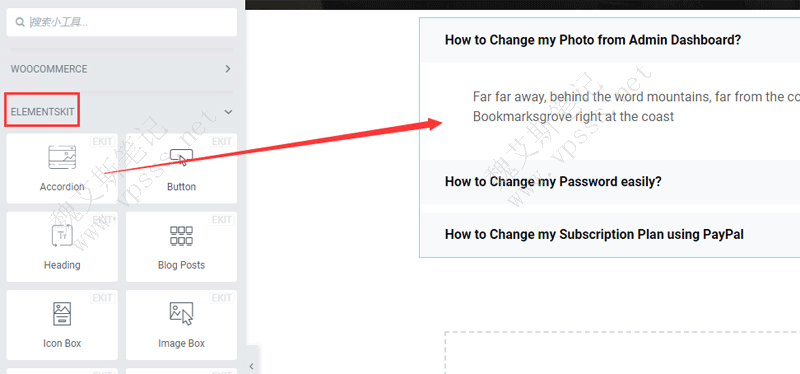Pick the Button widget icon
800x374 pixels.
click(181, 157)
